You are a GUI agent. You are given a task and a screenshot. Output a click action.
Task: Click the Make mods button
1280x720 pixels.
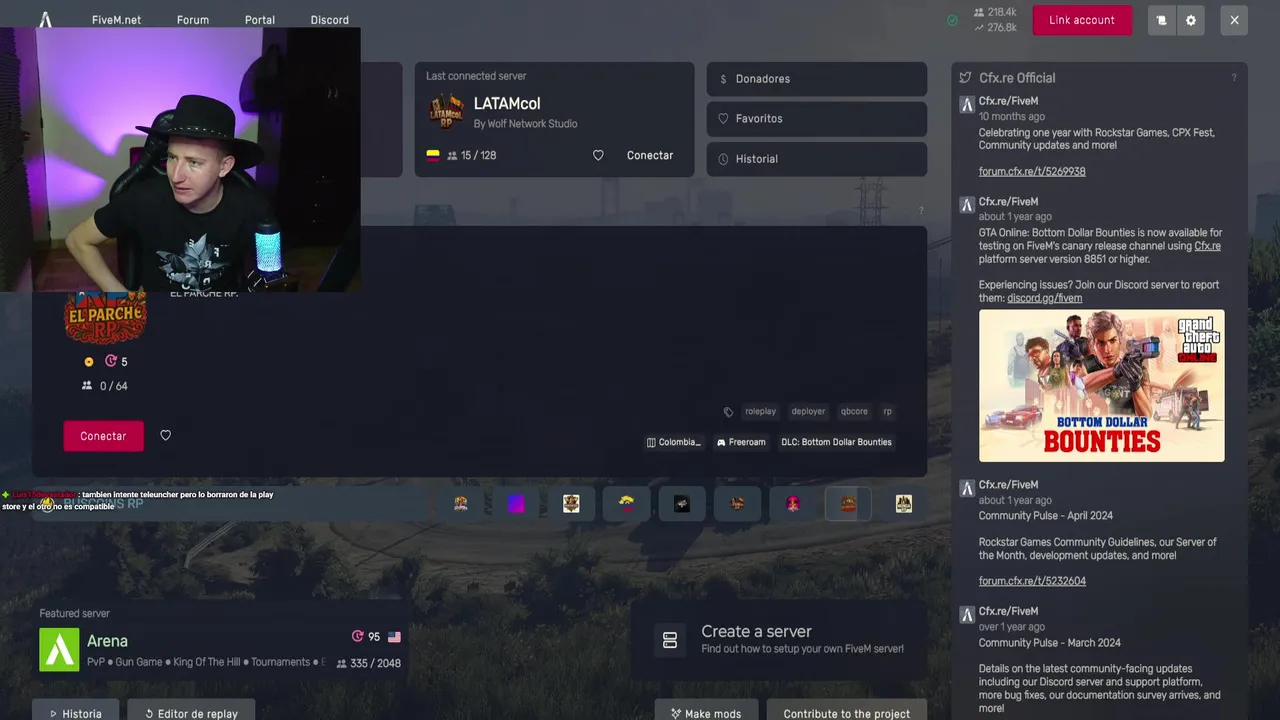(706, 712)
